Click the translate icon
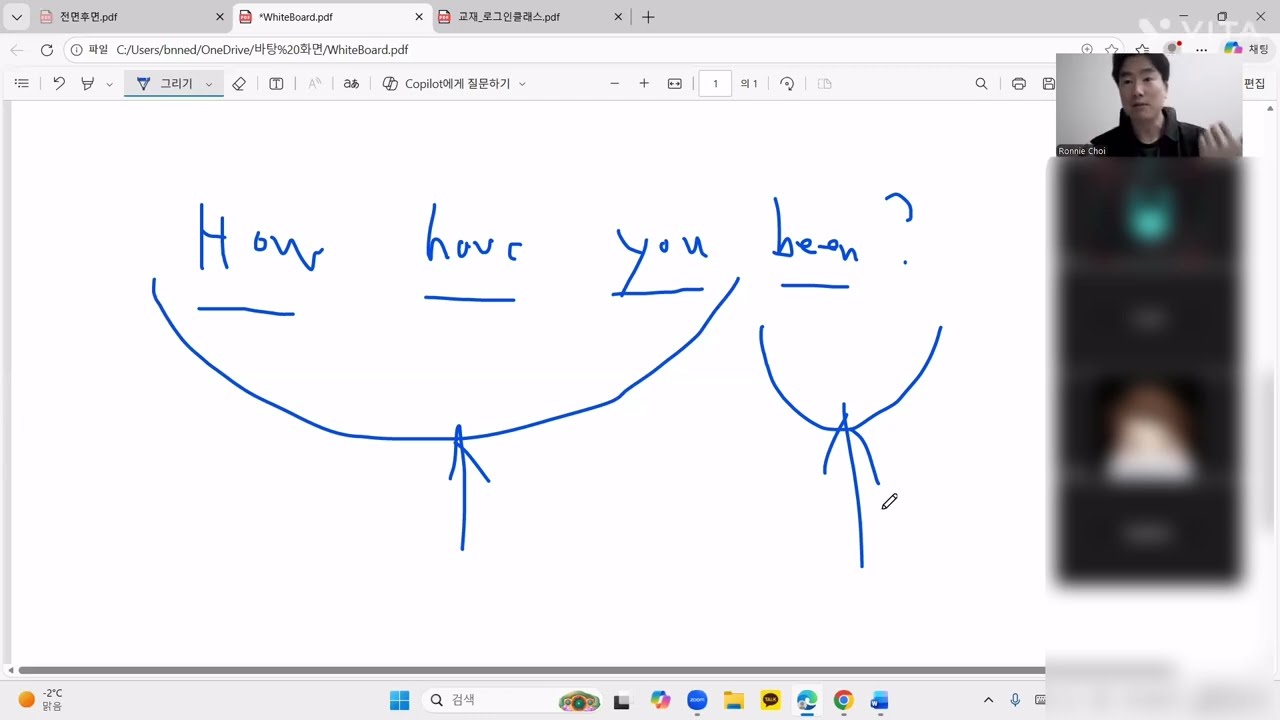The width and height of the screenshot is (1280, 720). [351, 84]
